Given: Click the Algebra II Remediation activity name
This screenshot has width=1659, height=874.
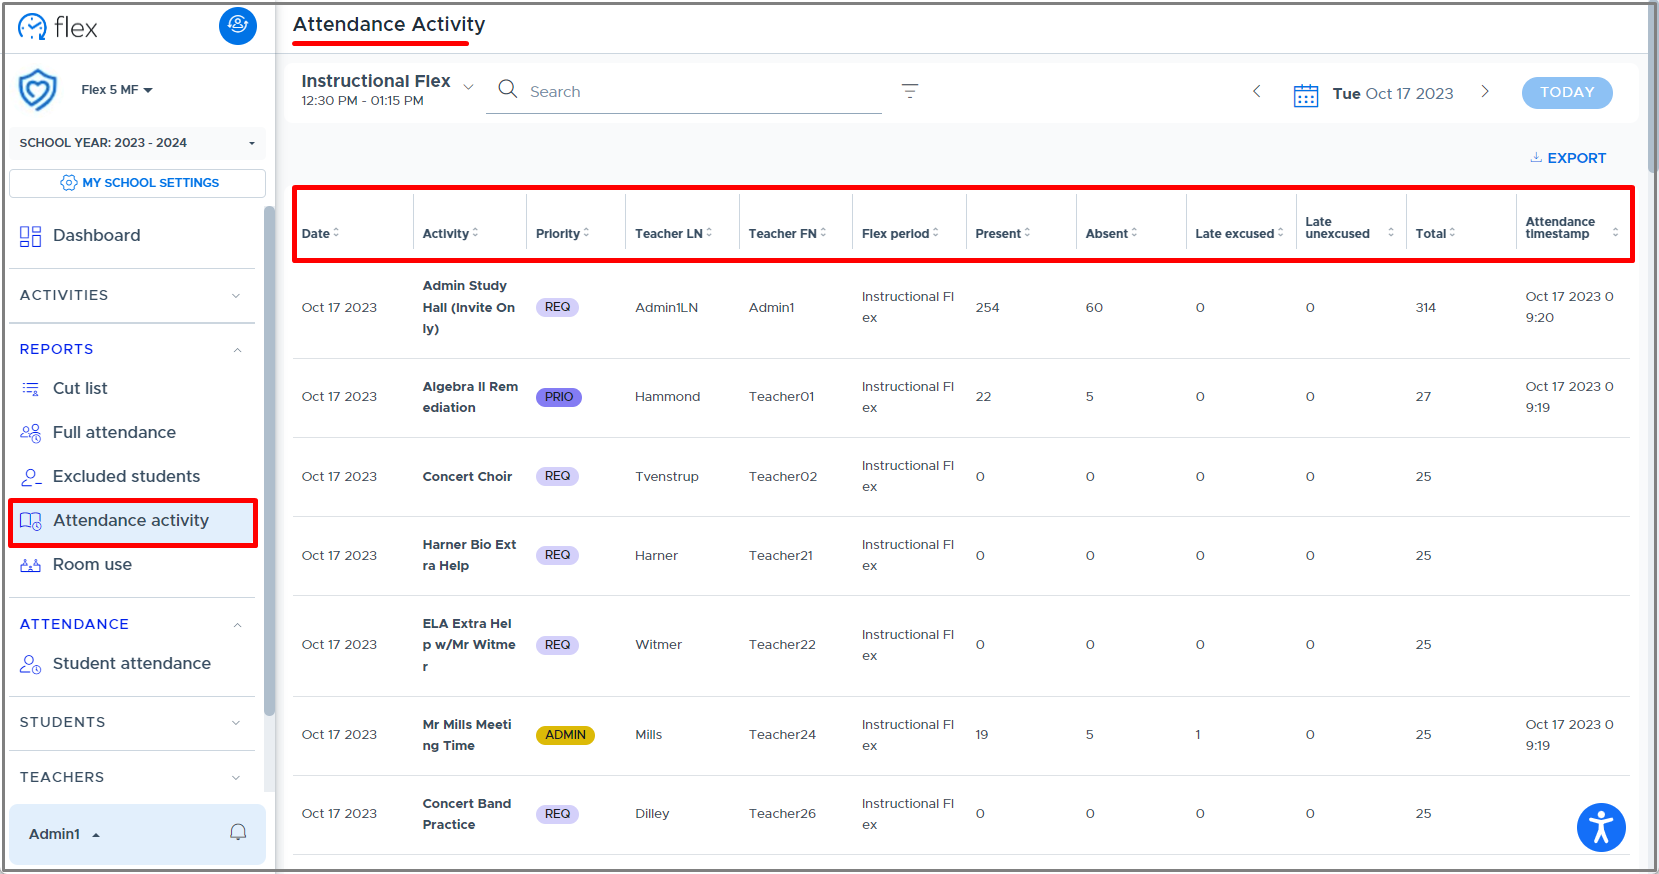Looking at the screenshot, I should point(470,397).
